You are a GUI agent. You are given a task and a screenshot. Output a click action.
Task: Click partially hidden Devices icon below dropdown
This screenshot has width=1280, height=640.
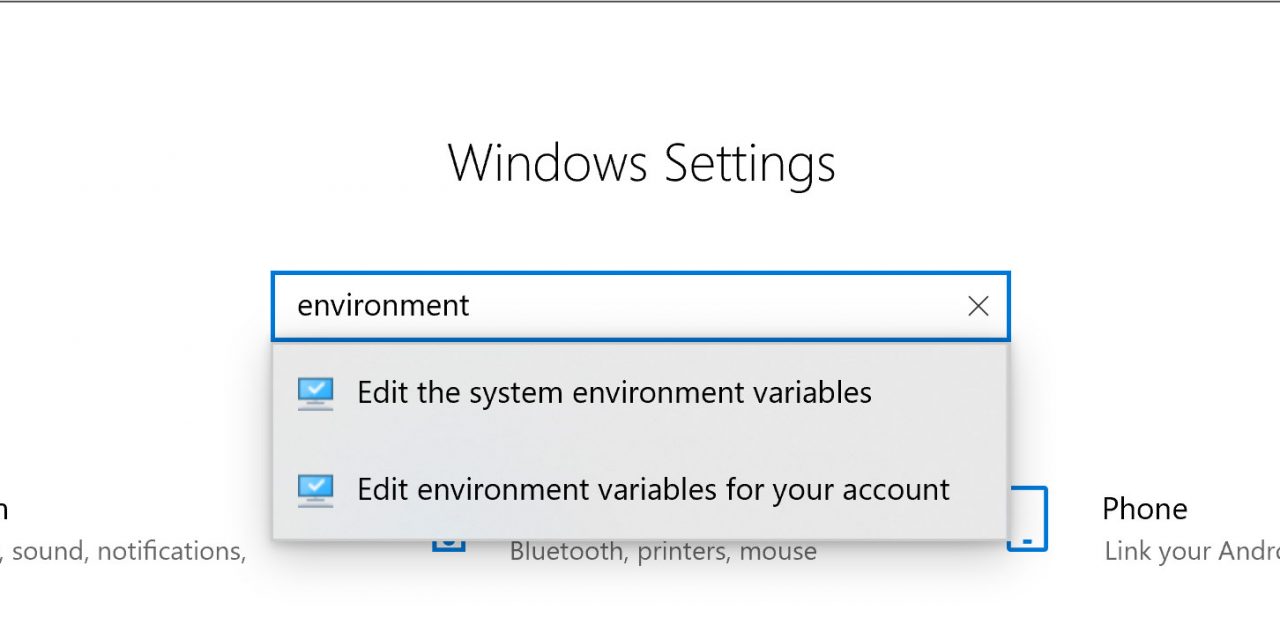(449, 544)
